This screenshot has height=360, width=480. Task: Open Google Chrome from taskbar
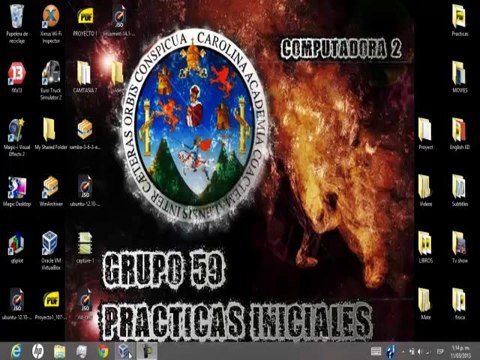(103, 351)
